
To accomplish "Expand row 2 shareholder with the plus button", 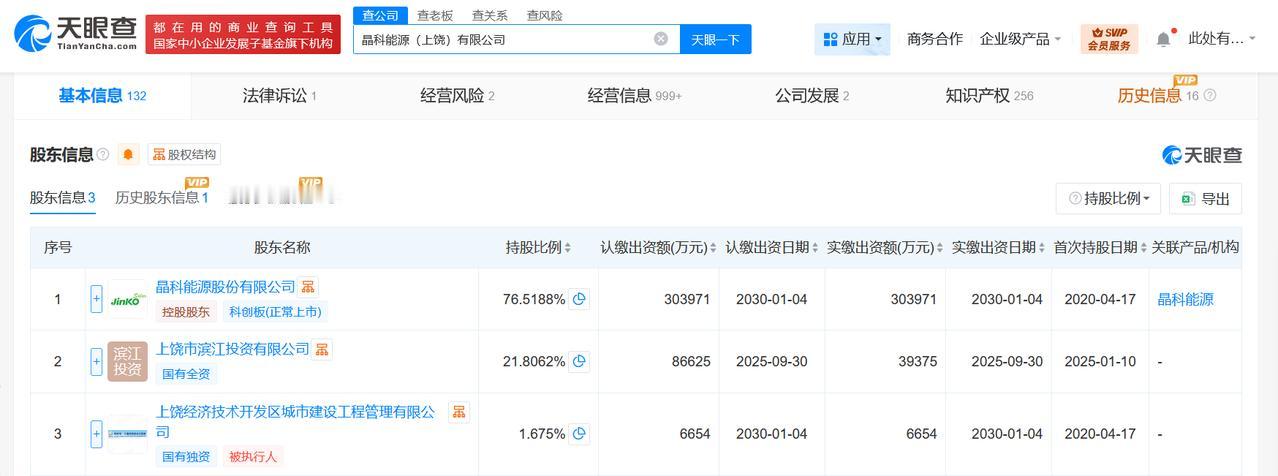I will (x=97, y=361).
